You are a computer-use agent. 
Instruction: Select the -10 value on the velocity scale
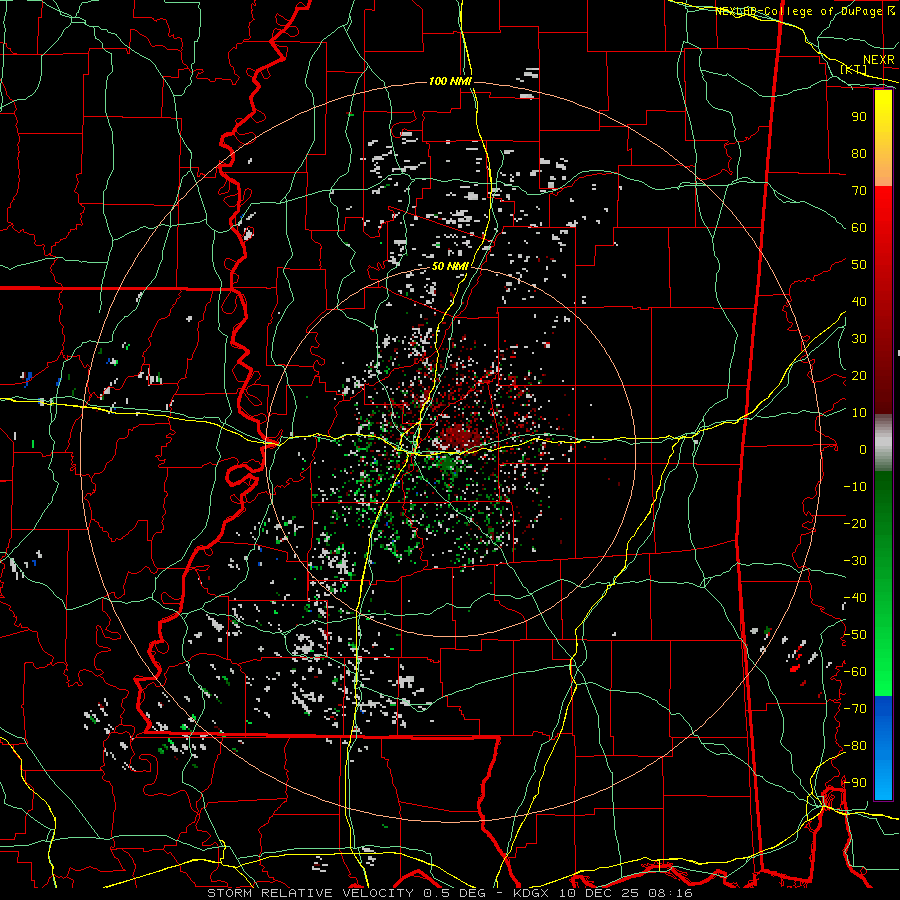(855, 487)
